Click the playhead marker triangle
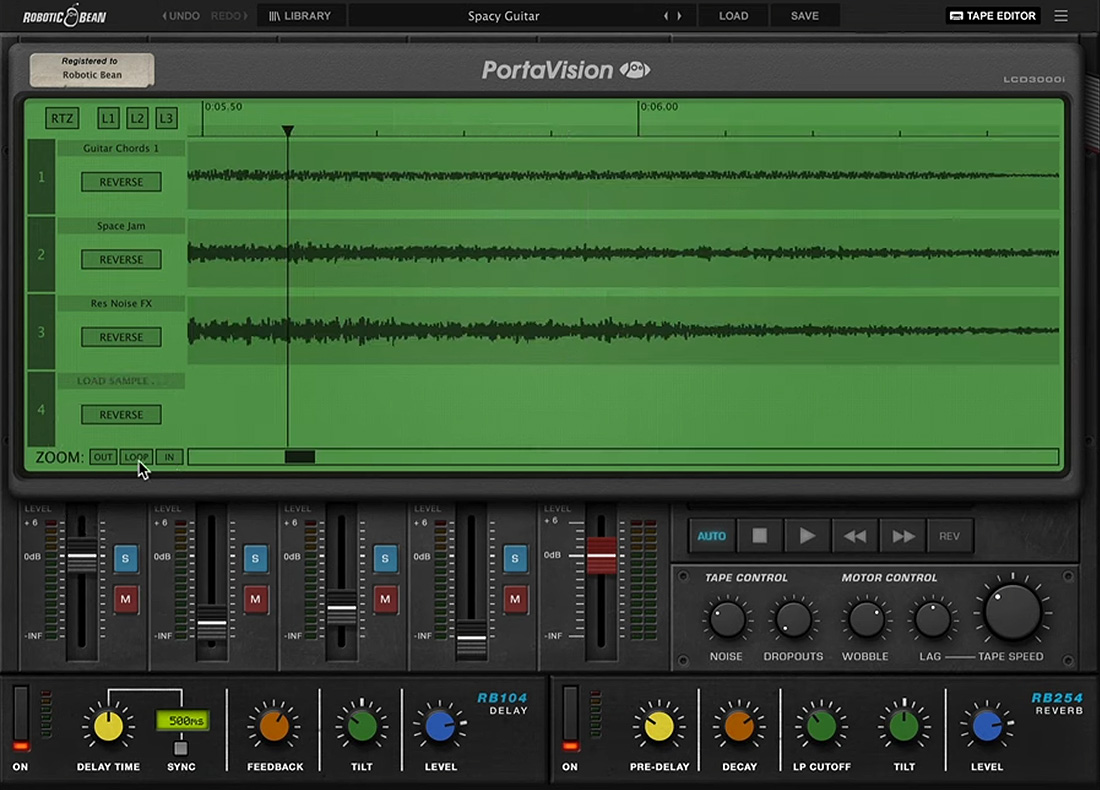Screen dimensions: 1100x790 288,131
